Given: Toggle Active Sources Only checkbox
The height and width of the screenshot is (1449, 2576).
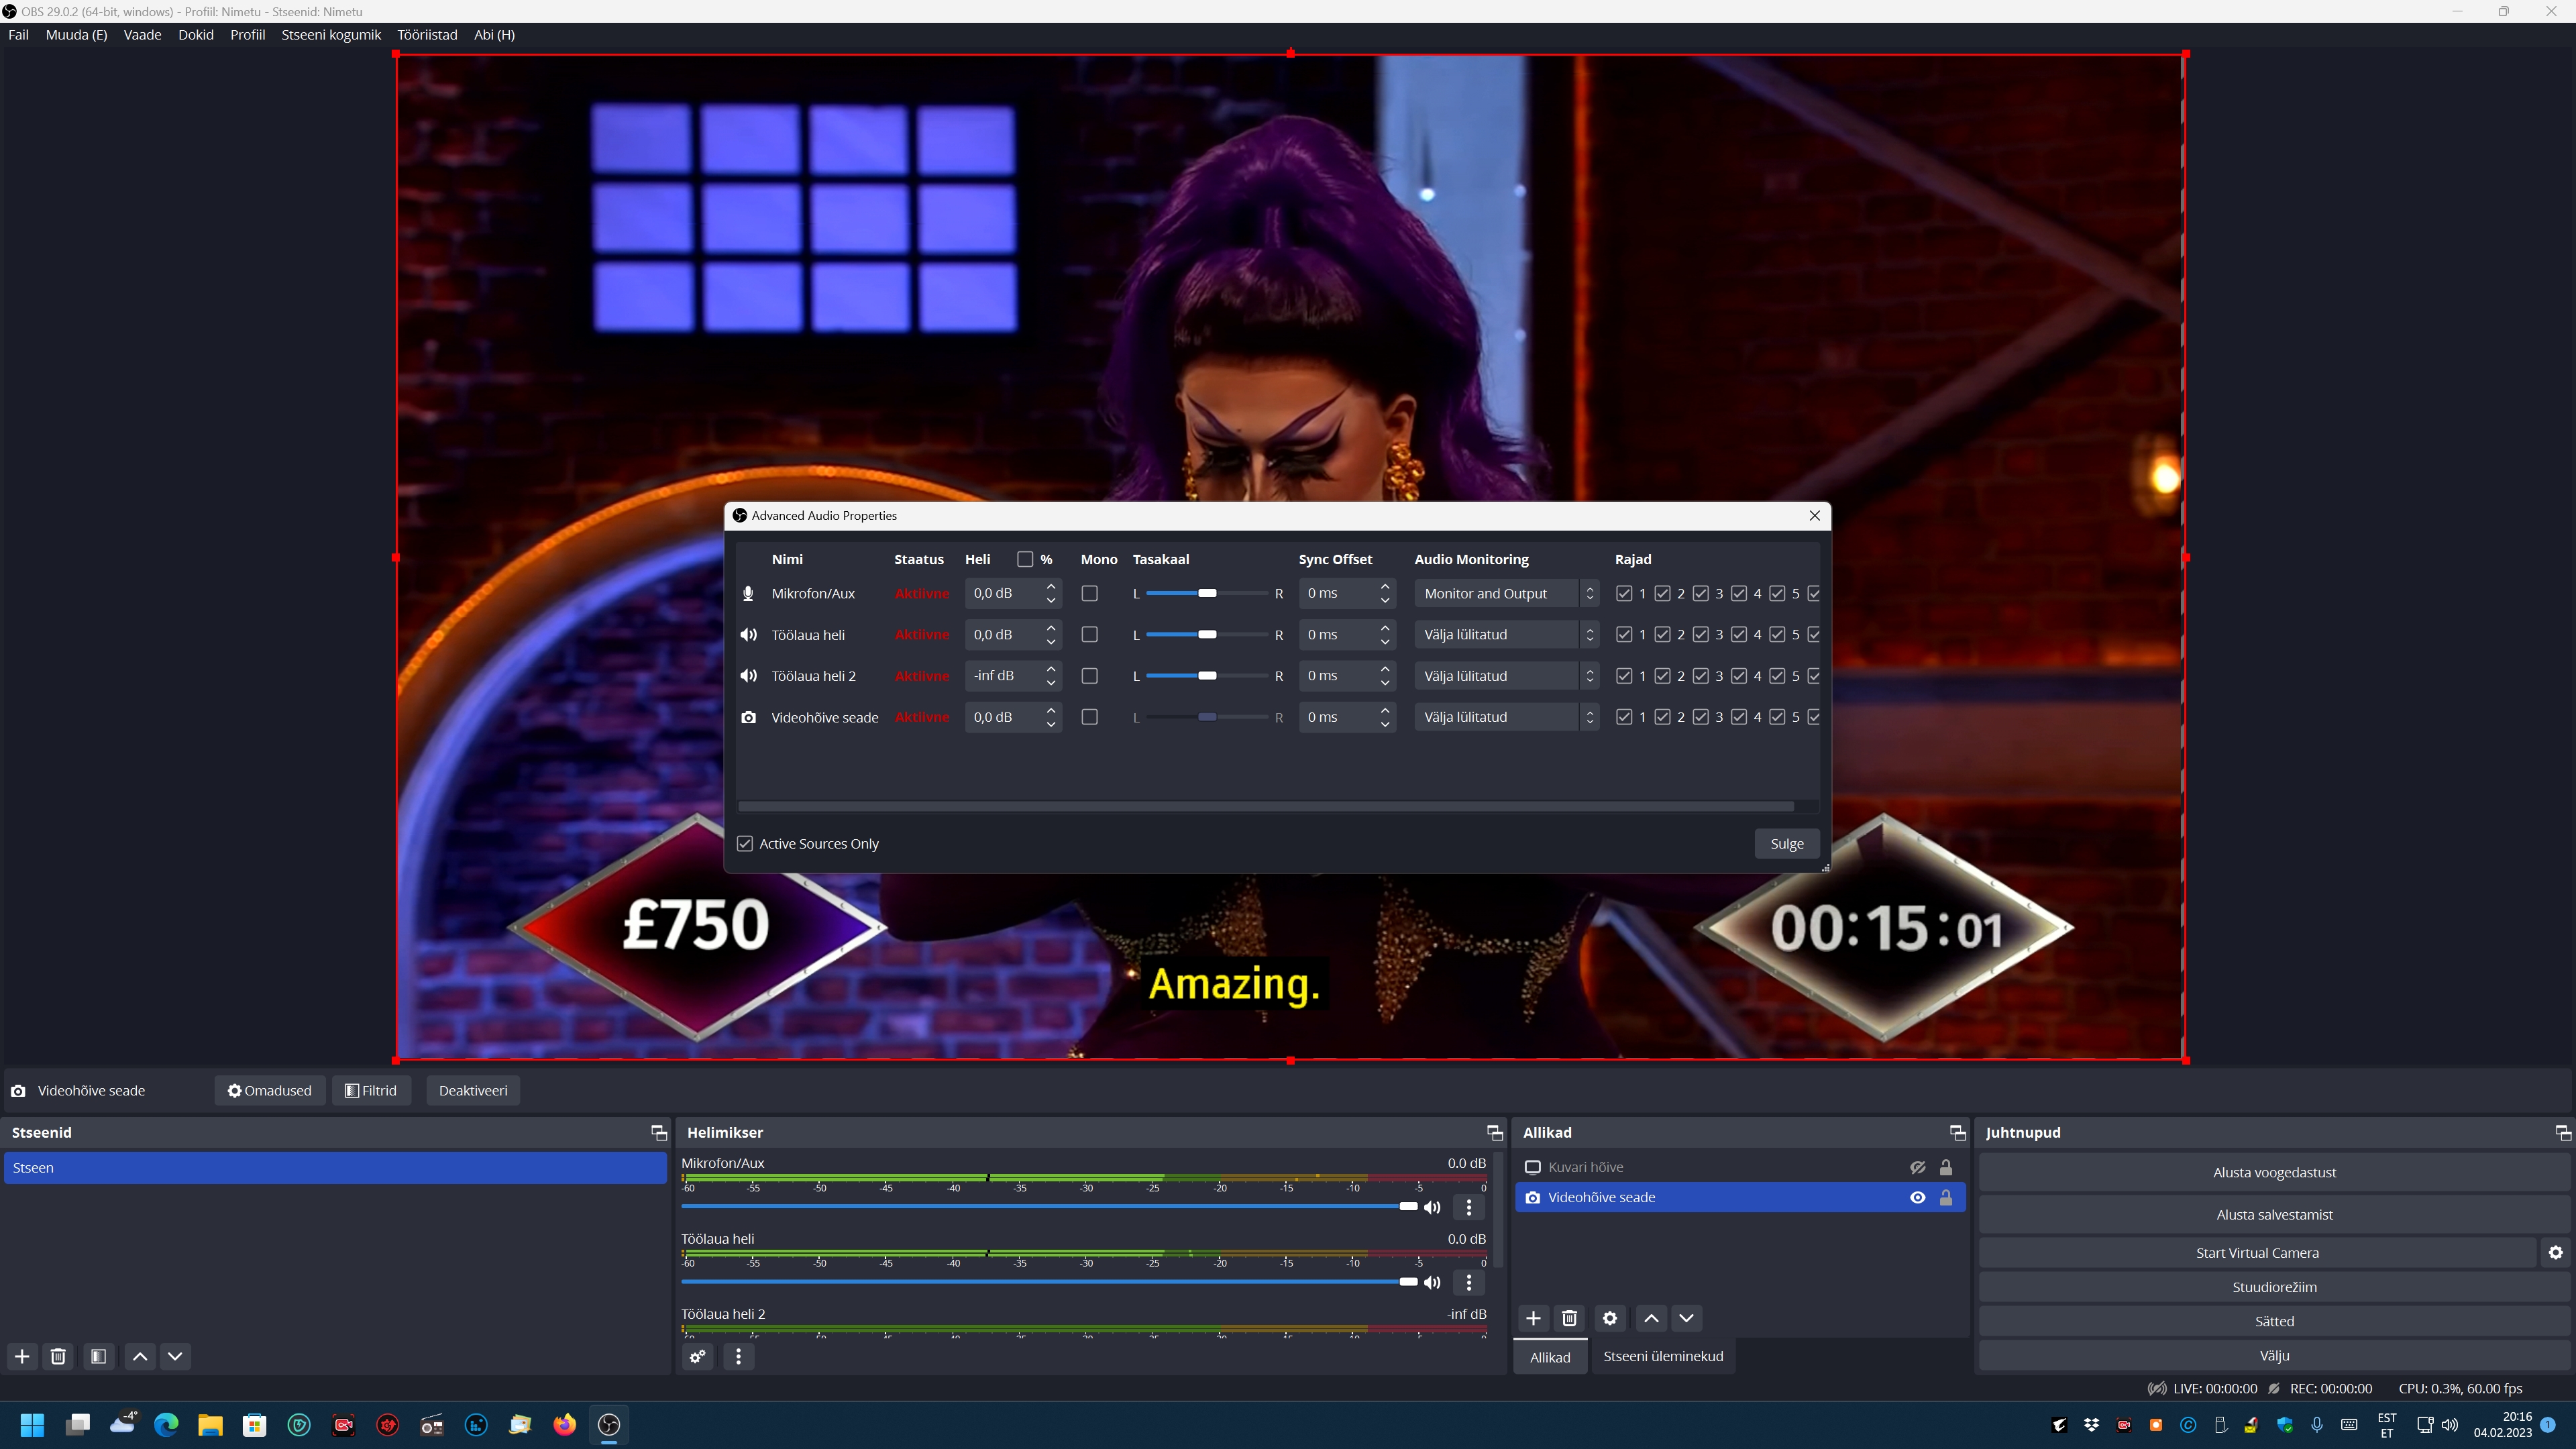Looking at the screenshot, I should click(x=745, y=843).
